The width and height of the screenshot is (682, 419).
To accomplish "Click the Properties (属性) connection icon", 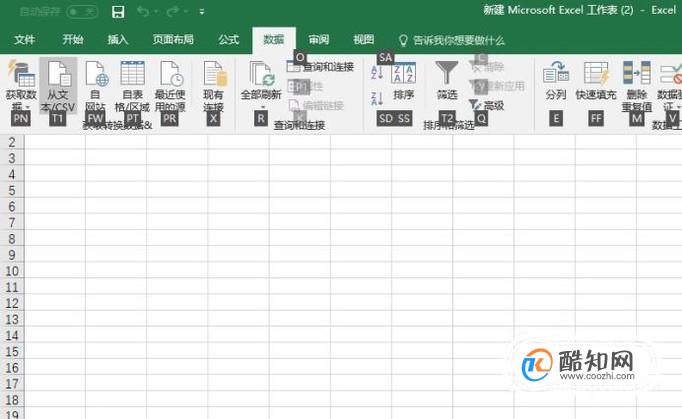I will (294, 86).
